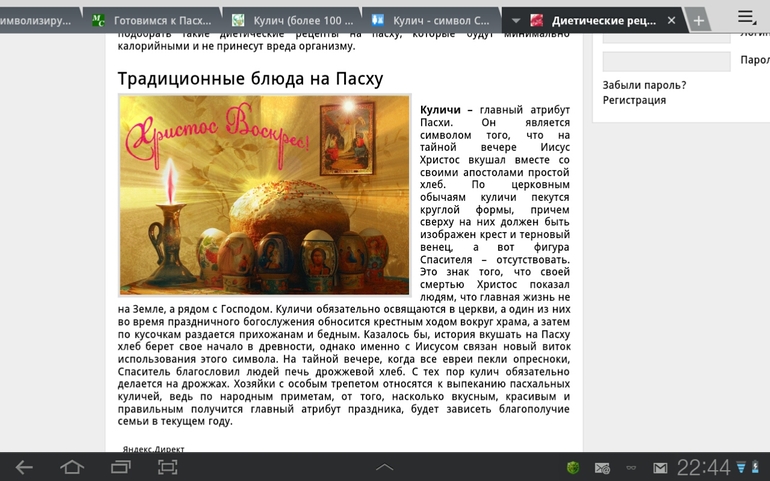Click the Забыли пароль? link

coord(644,85)
